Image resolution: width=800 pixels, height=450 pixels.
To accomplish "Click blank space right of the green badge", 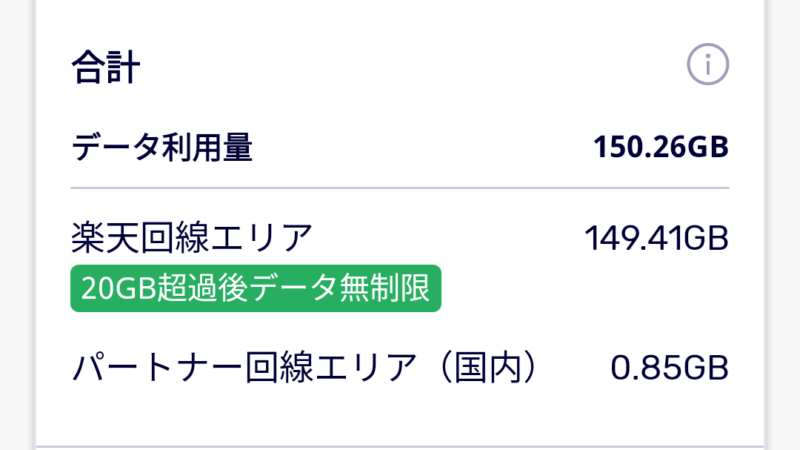I will (585, 288).
